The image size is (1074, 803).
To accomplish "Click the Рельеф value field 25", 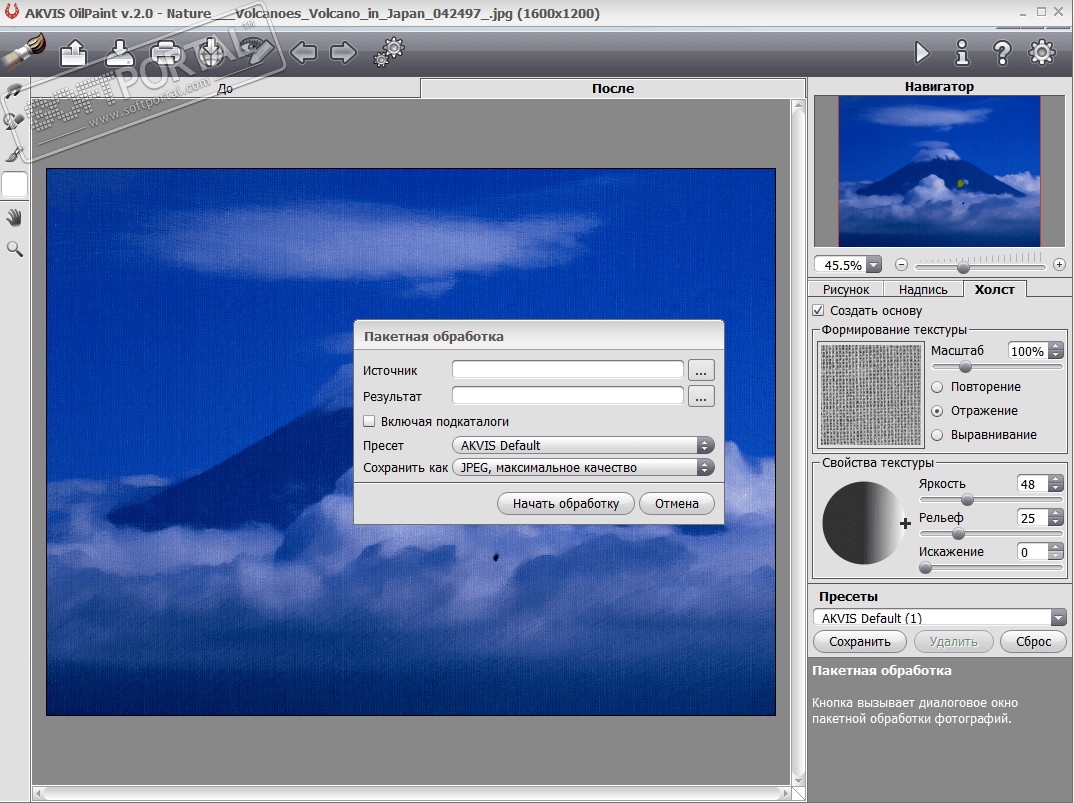I will point(1032,518).
